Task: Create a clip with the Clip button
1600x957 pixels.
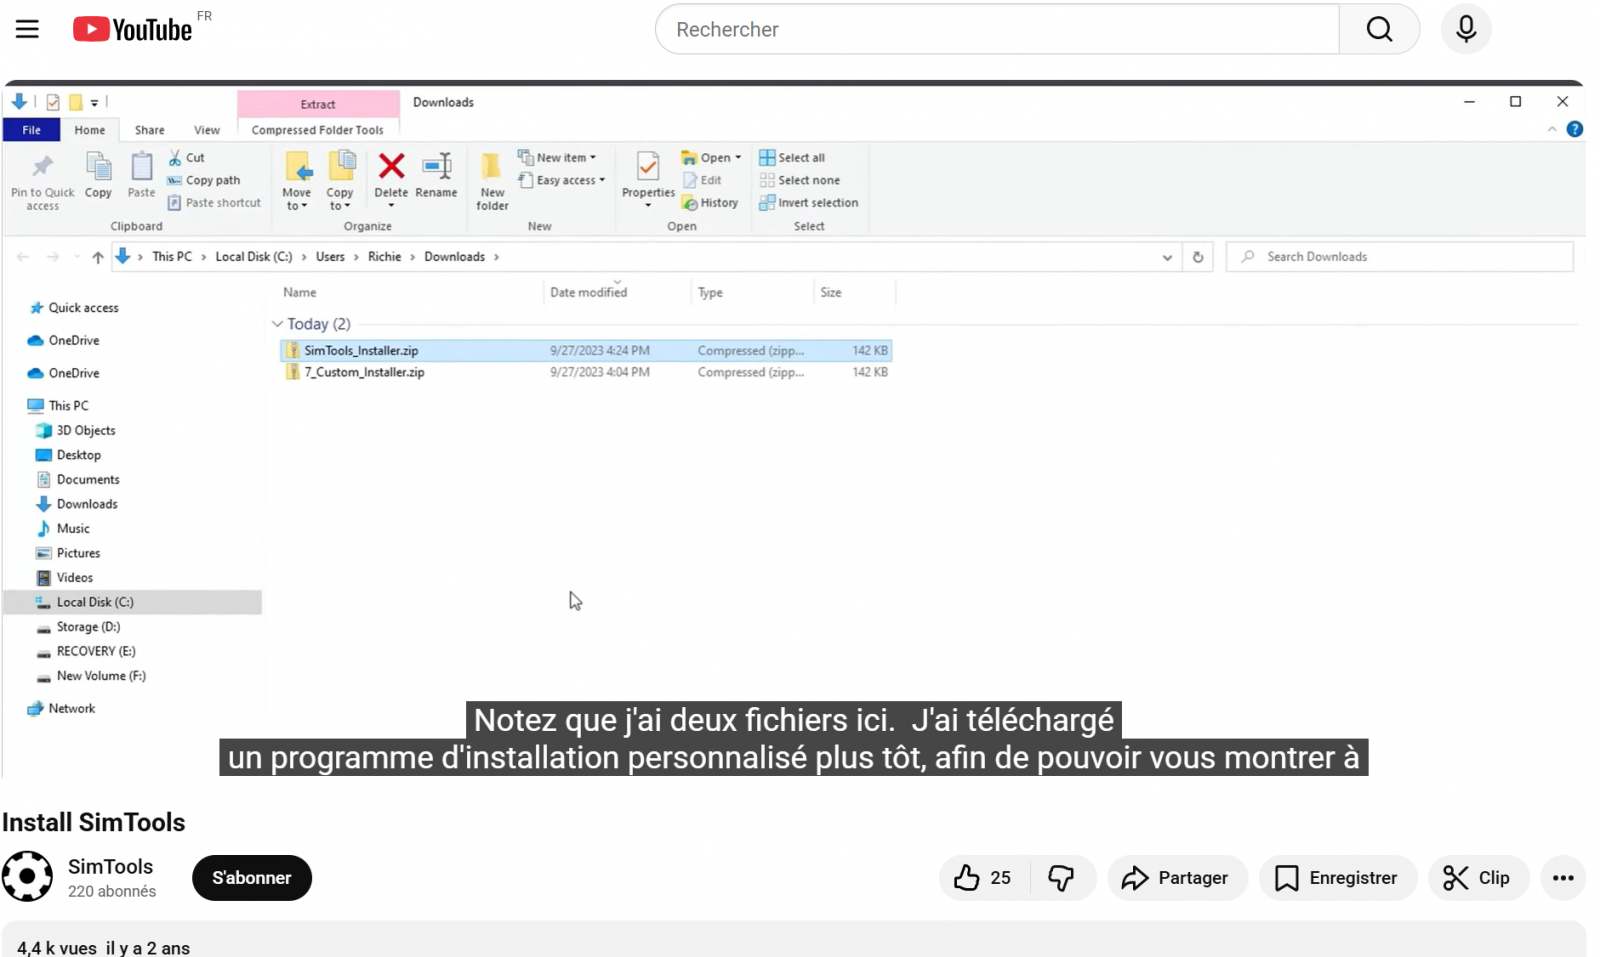Action: tap(1478, 878)
